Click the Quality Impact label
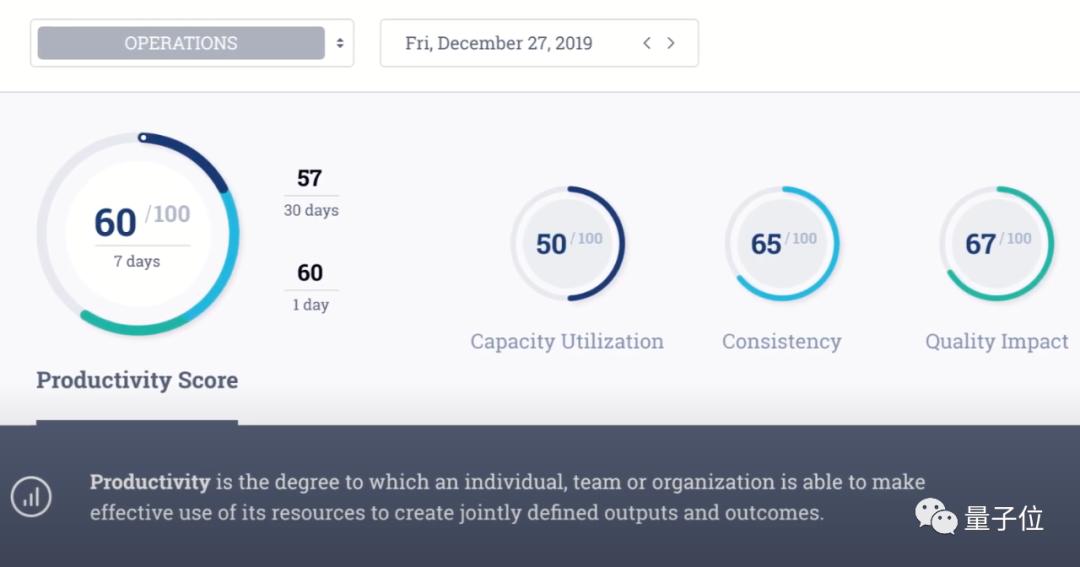The image size is (1080, 567). (996, 341)
